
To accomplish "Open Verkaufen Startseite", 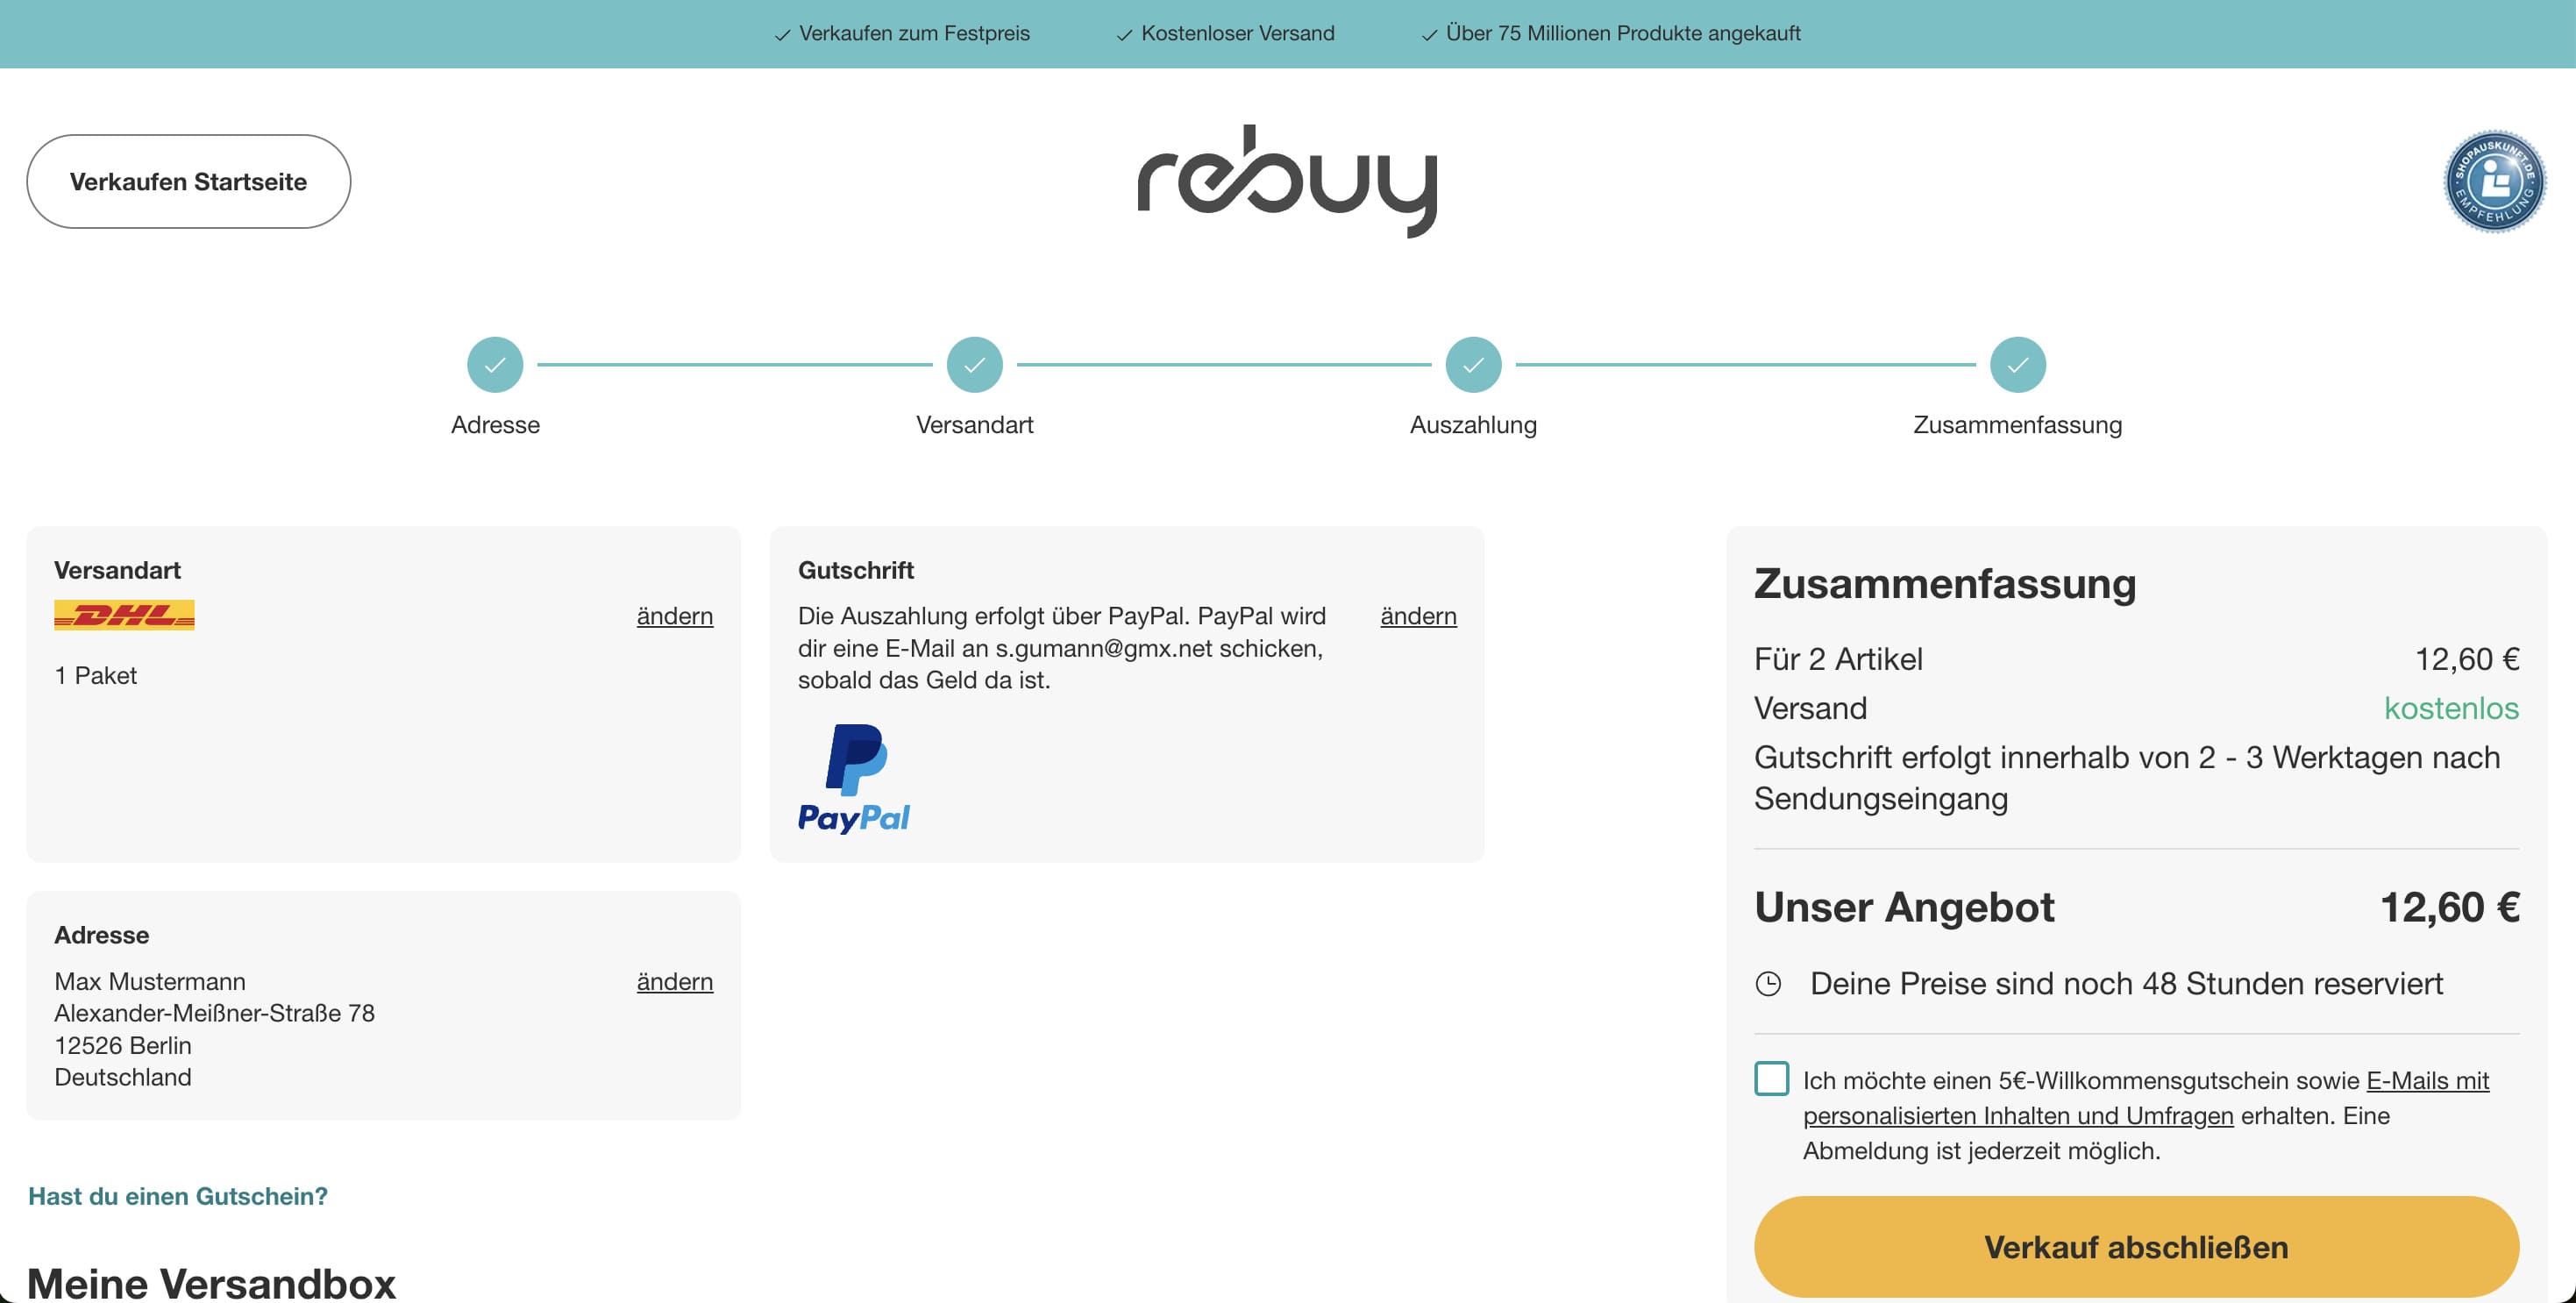I will click(188, 181).
